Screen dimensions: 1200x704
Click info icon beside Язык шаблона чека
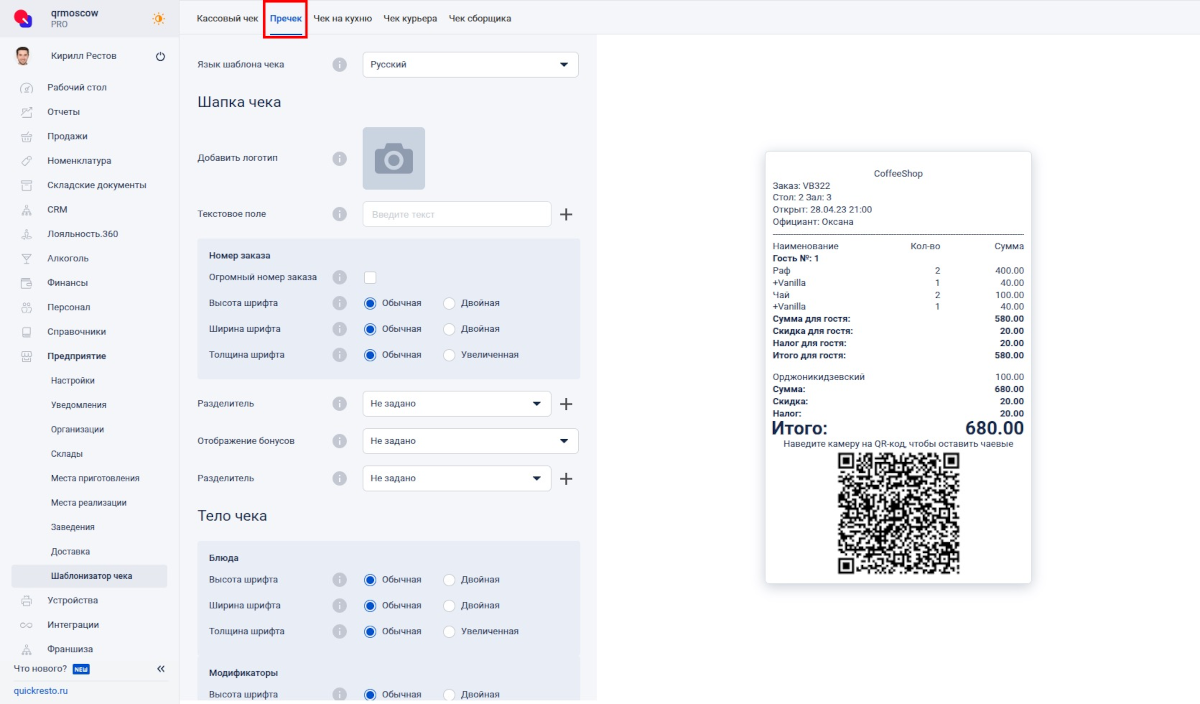point(339,64)
